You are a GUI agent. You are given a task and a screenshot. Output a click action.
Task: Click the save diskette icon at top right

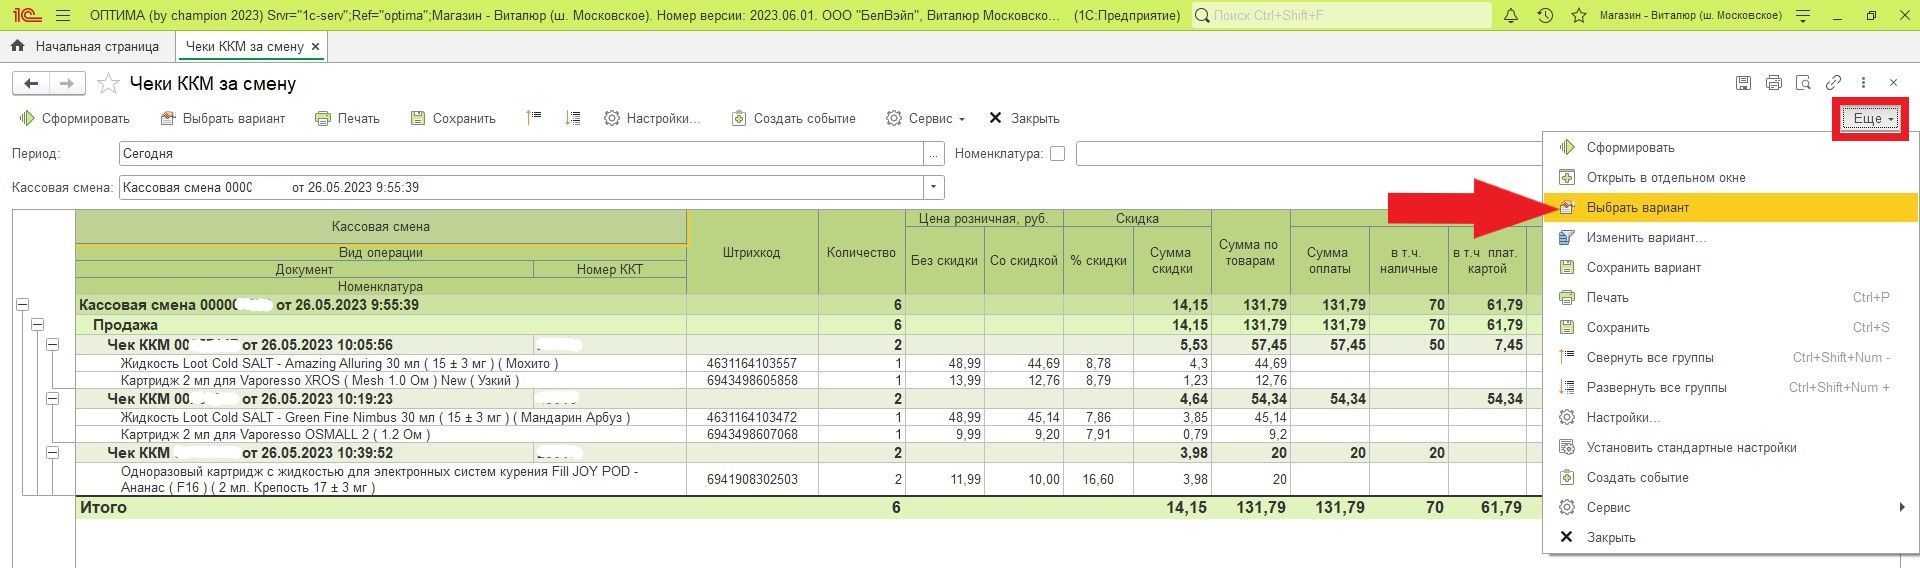pos(1743,83)
